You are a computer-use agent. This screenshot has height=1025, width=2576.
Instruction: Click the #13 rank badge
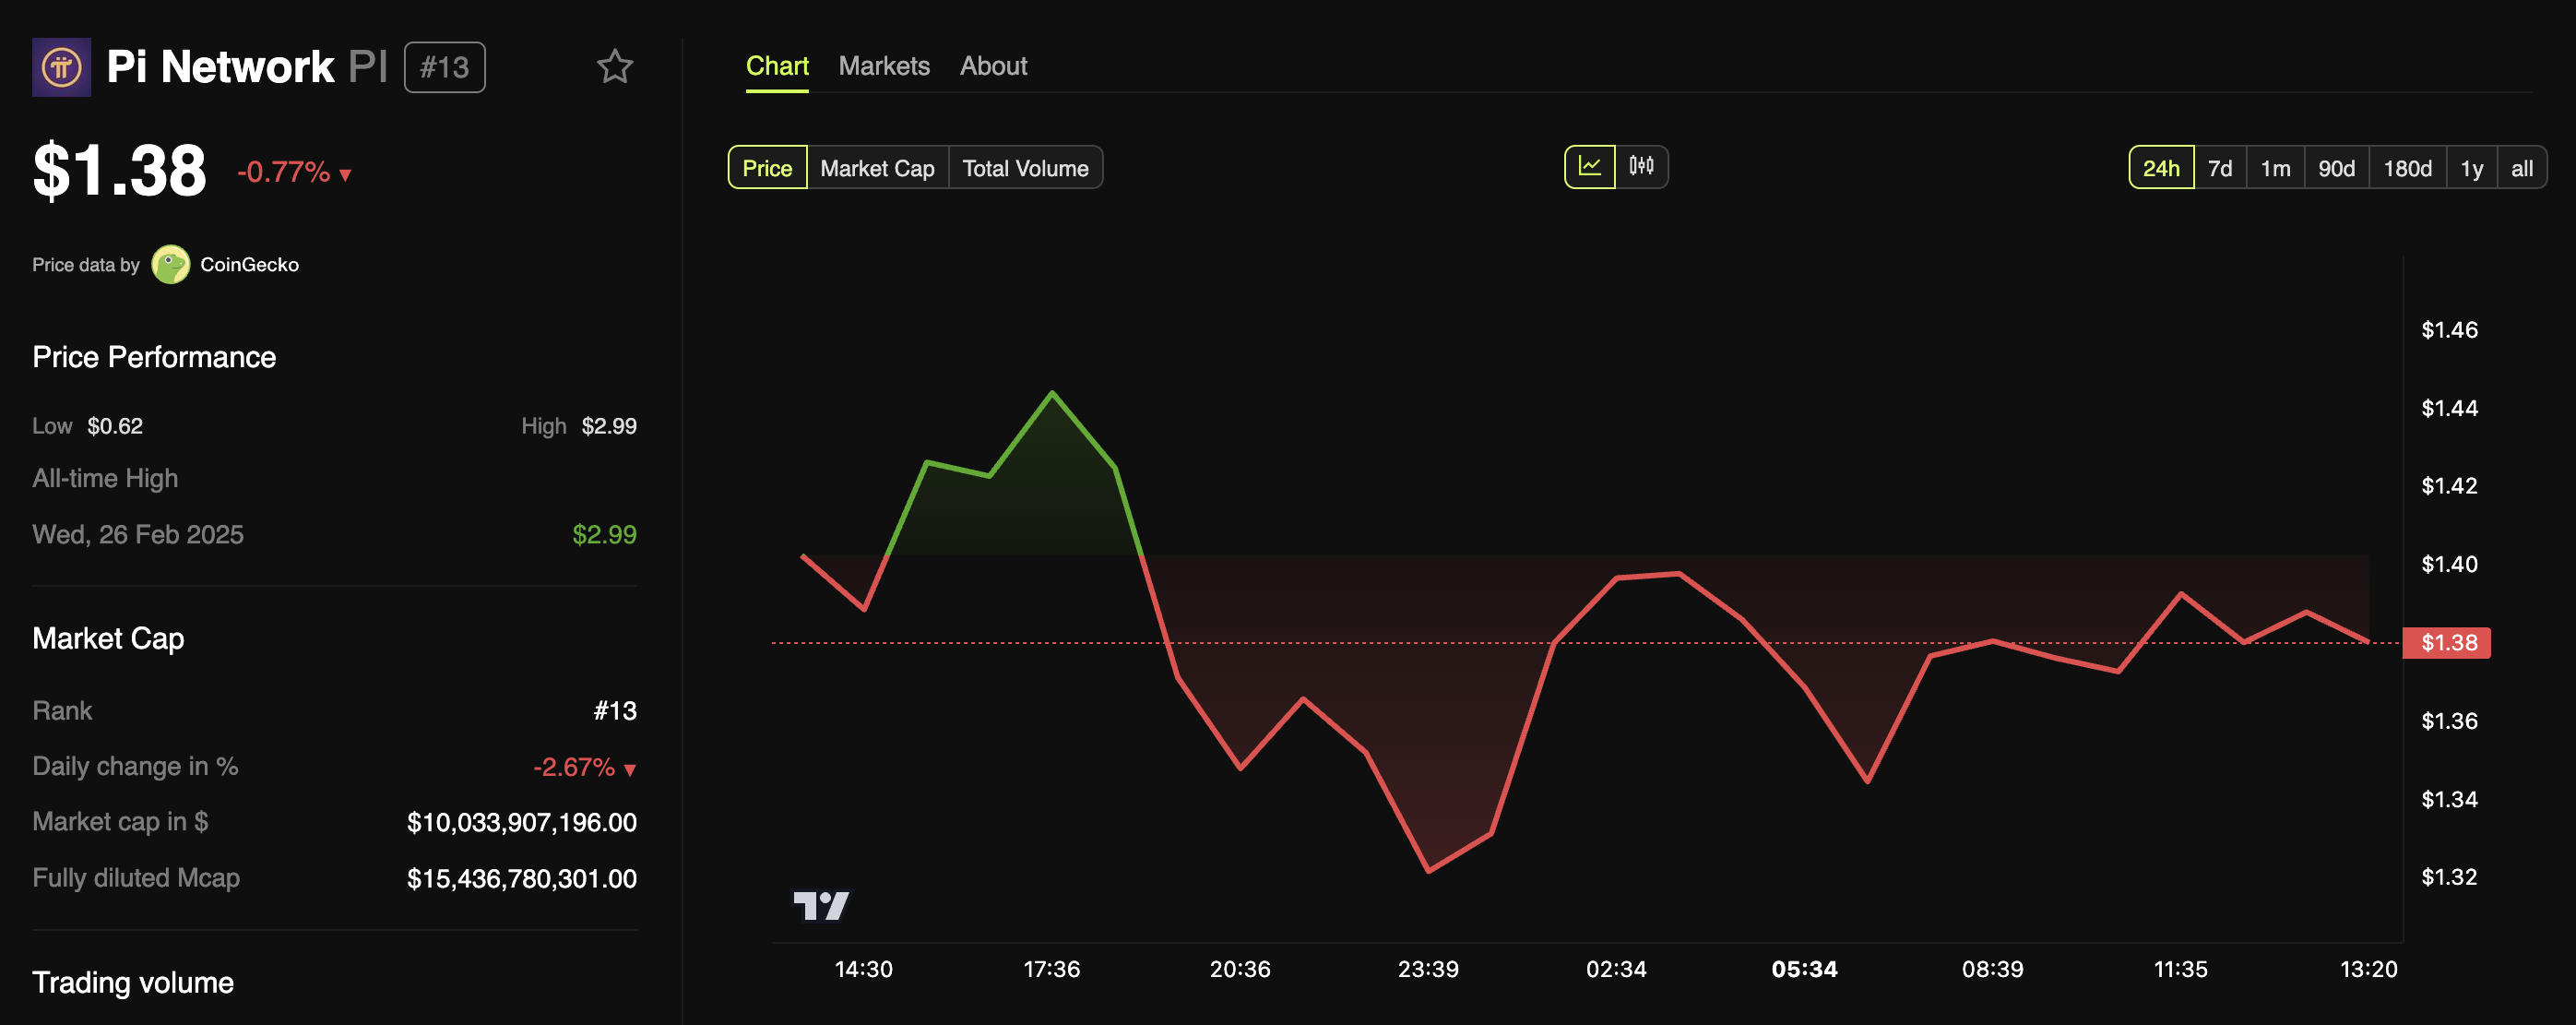click(x=444, y=67)
